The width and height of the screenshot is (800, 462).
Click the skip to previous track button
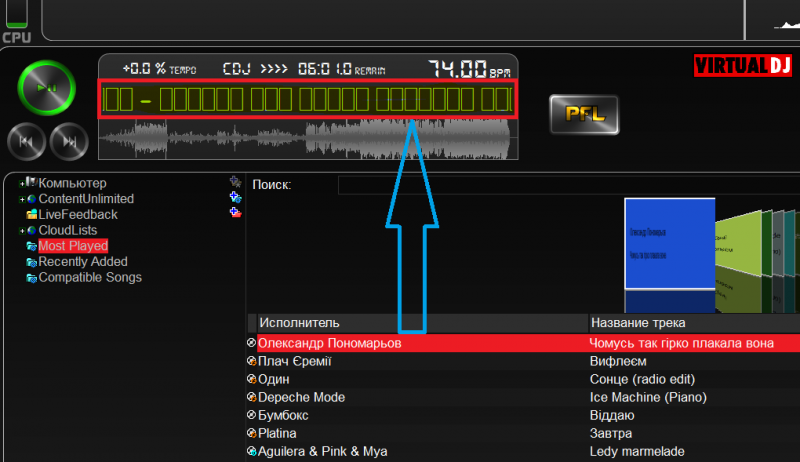pos(25,141)
